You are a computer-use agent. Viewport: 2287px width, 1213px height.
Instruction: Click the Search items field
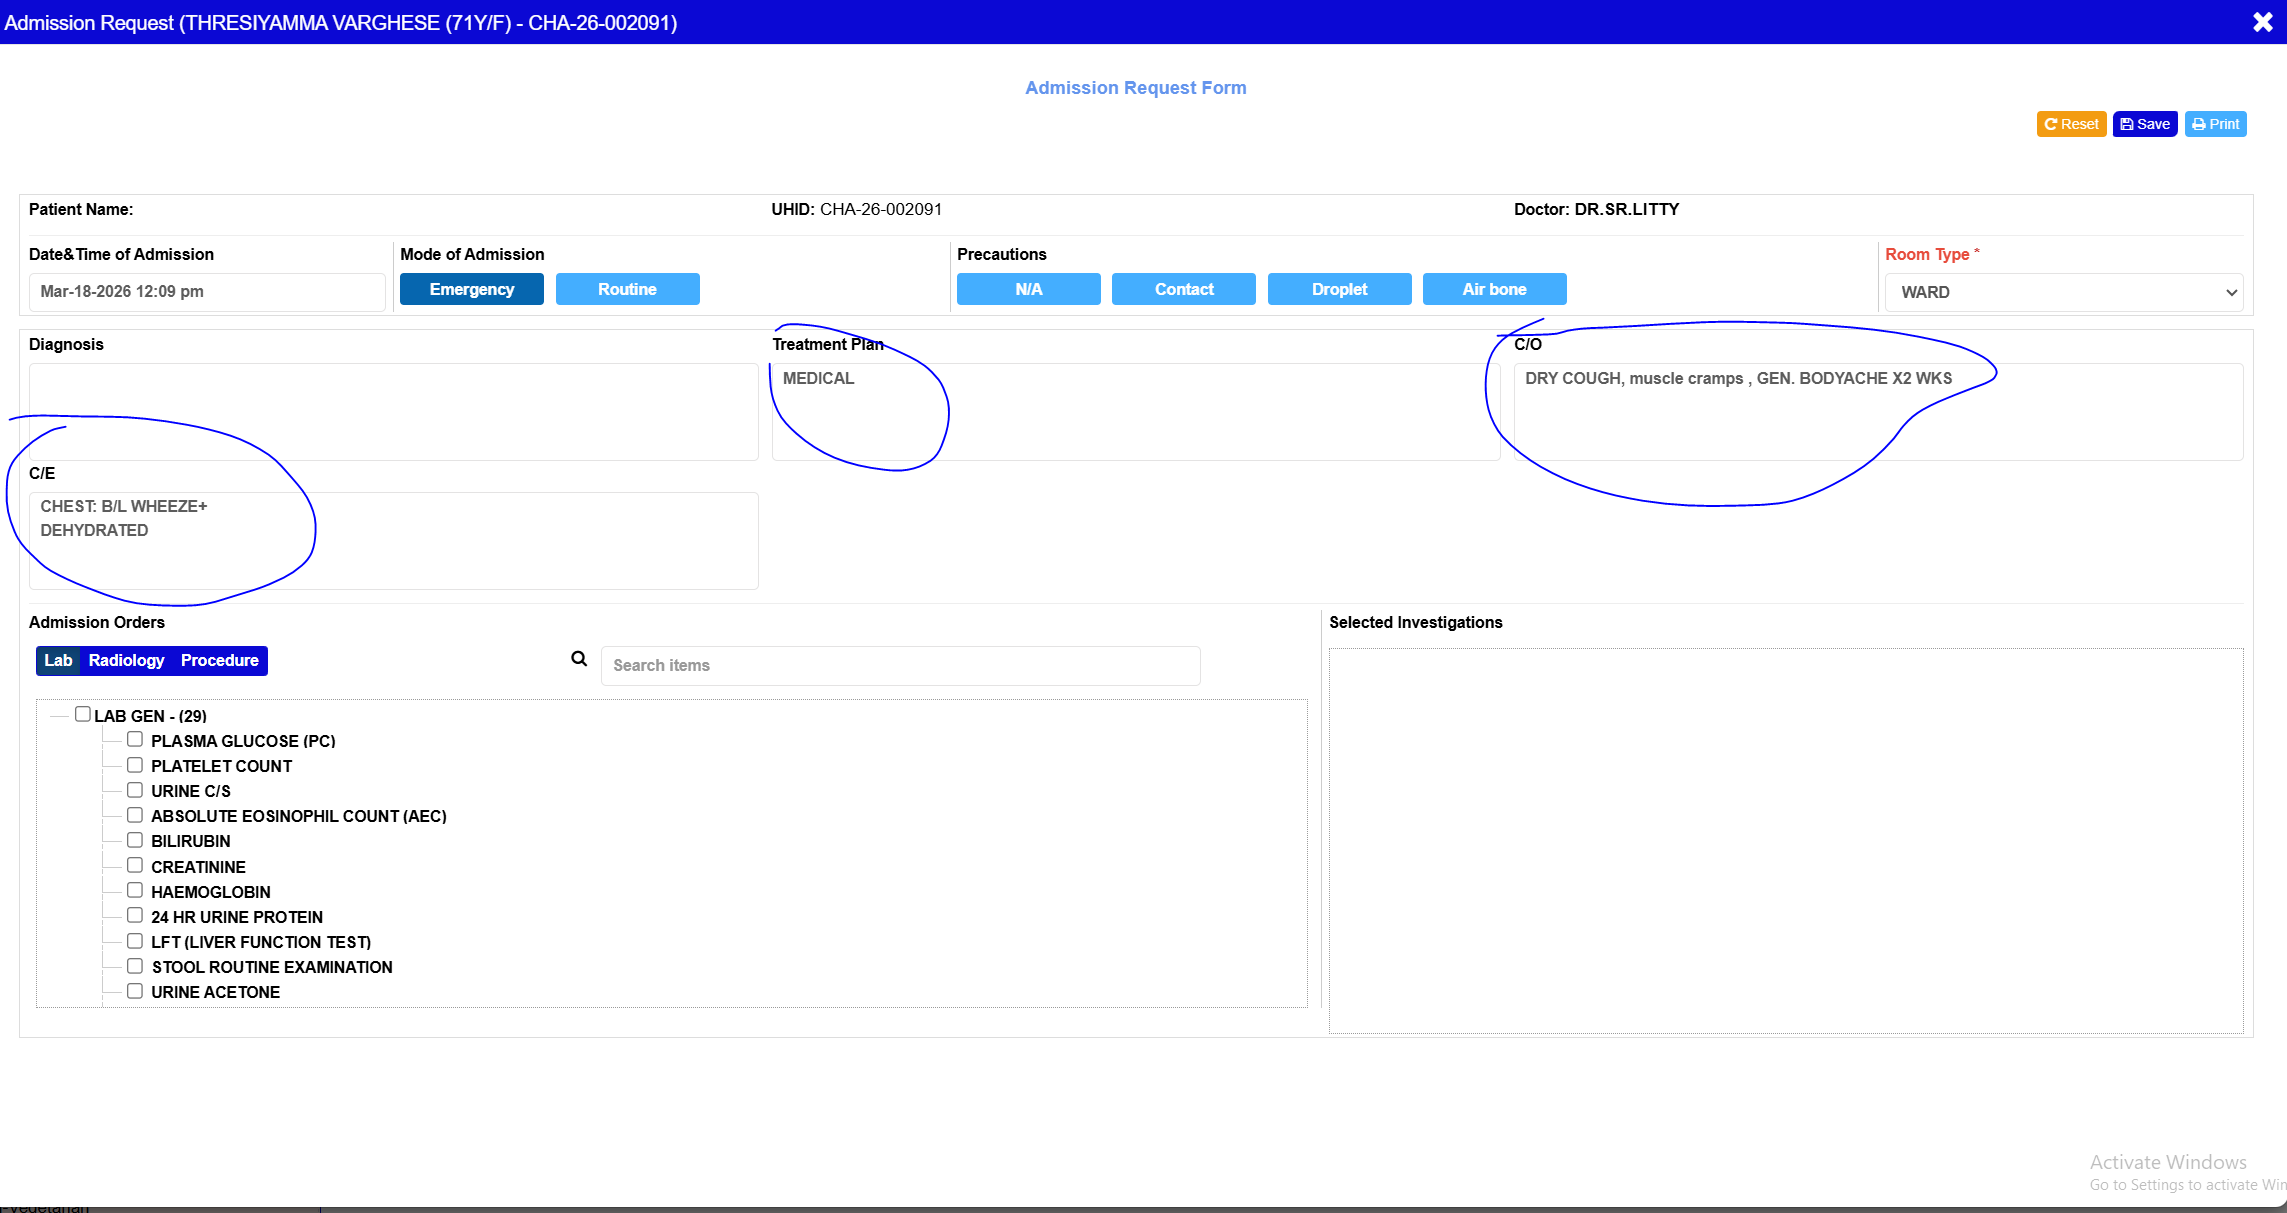pos(900,666)
